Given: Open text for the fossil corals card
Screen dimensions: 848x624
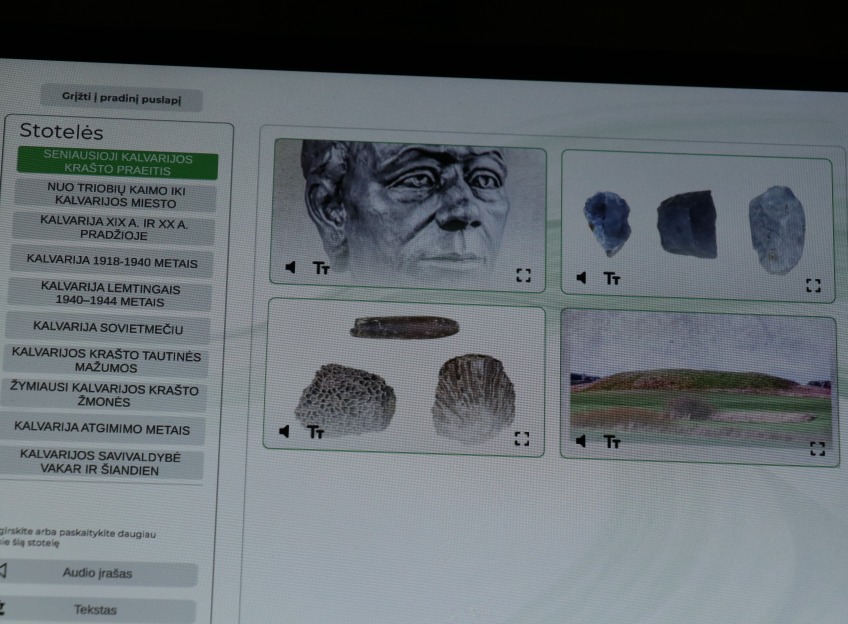Looking at the screenshot, I should point(315,433).
